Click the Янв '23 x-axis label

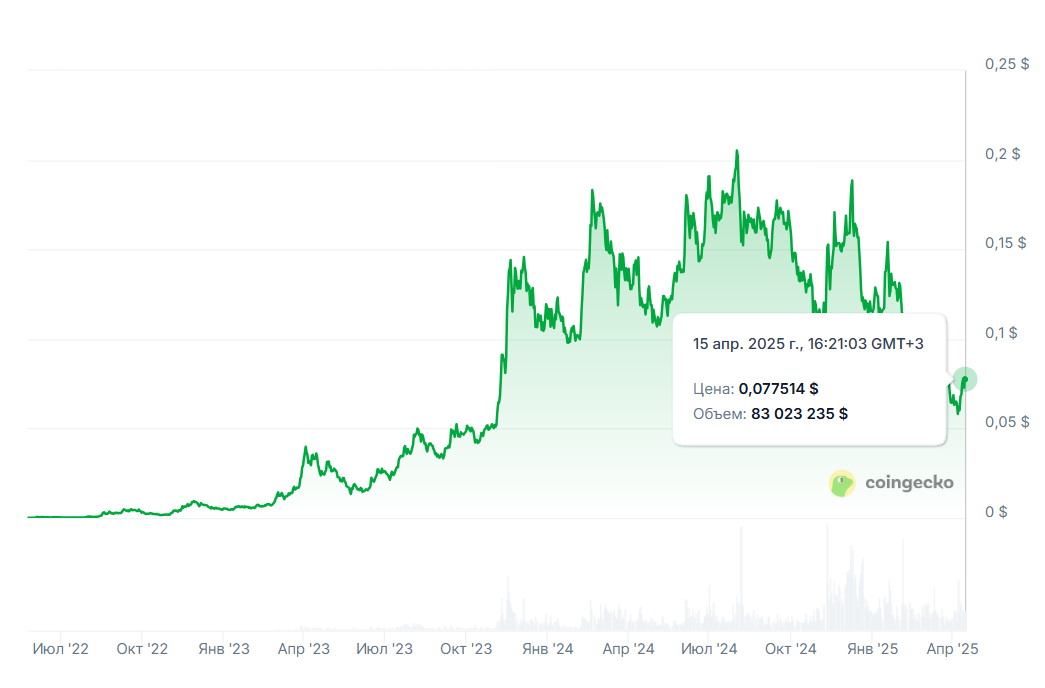(x=223, y=649)
